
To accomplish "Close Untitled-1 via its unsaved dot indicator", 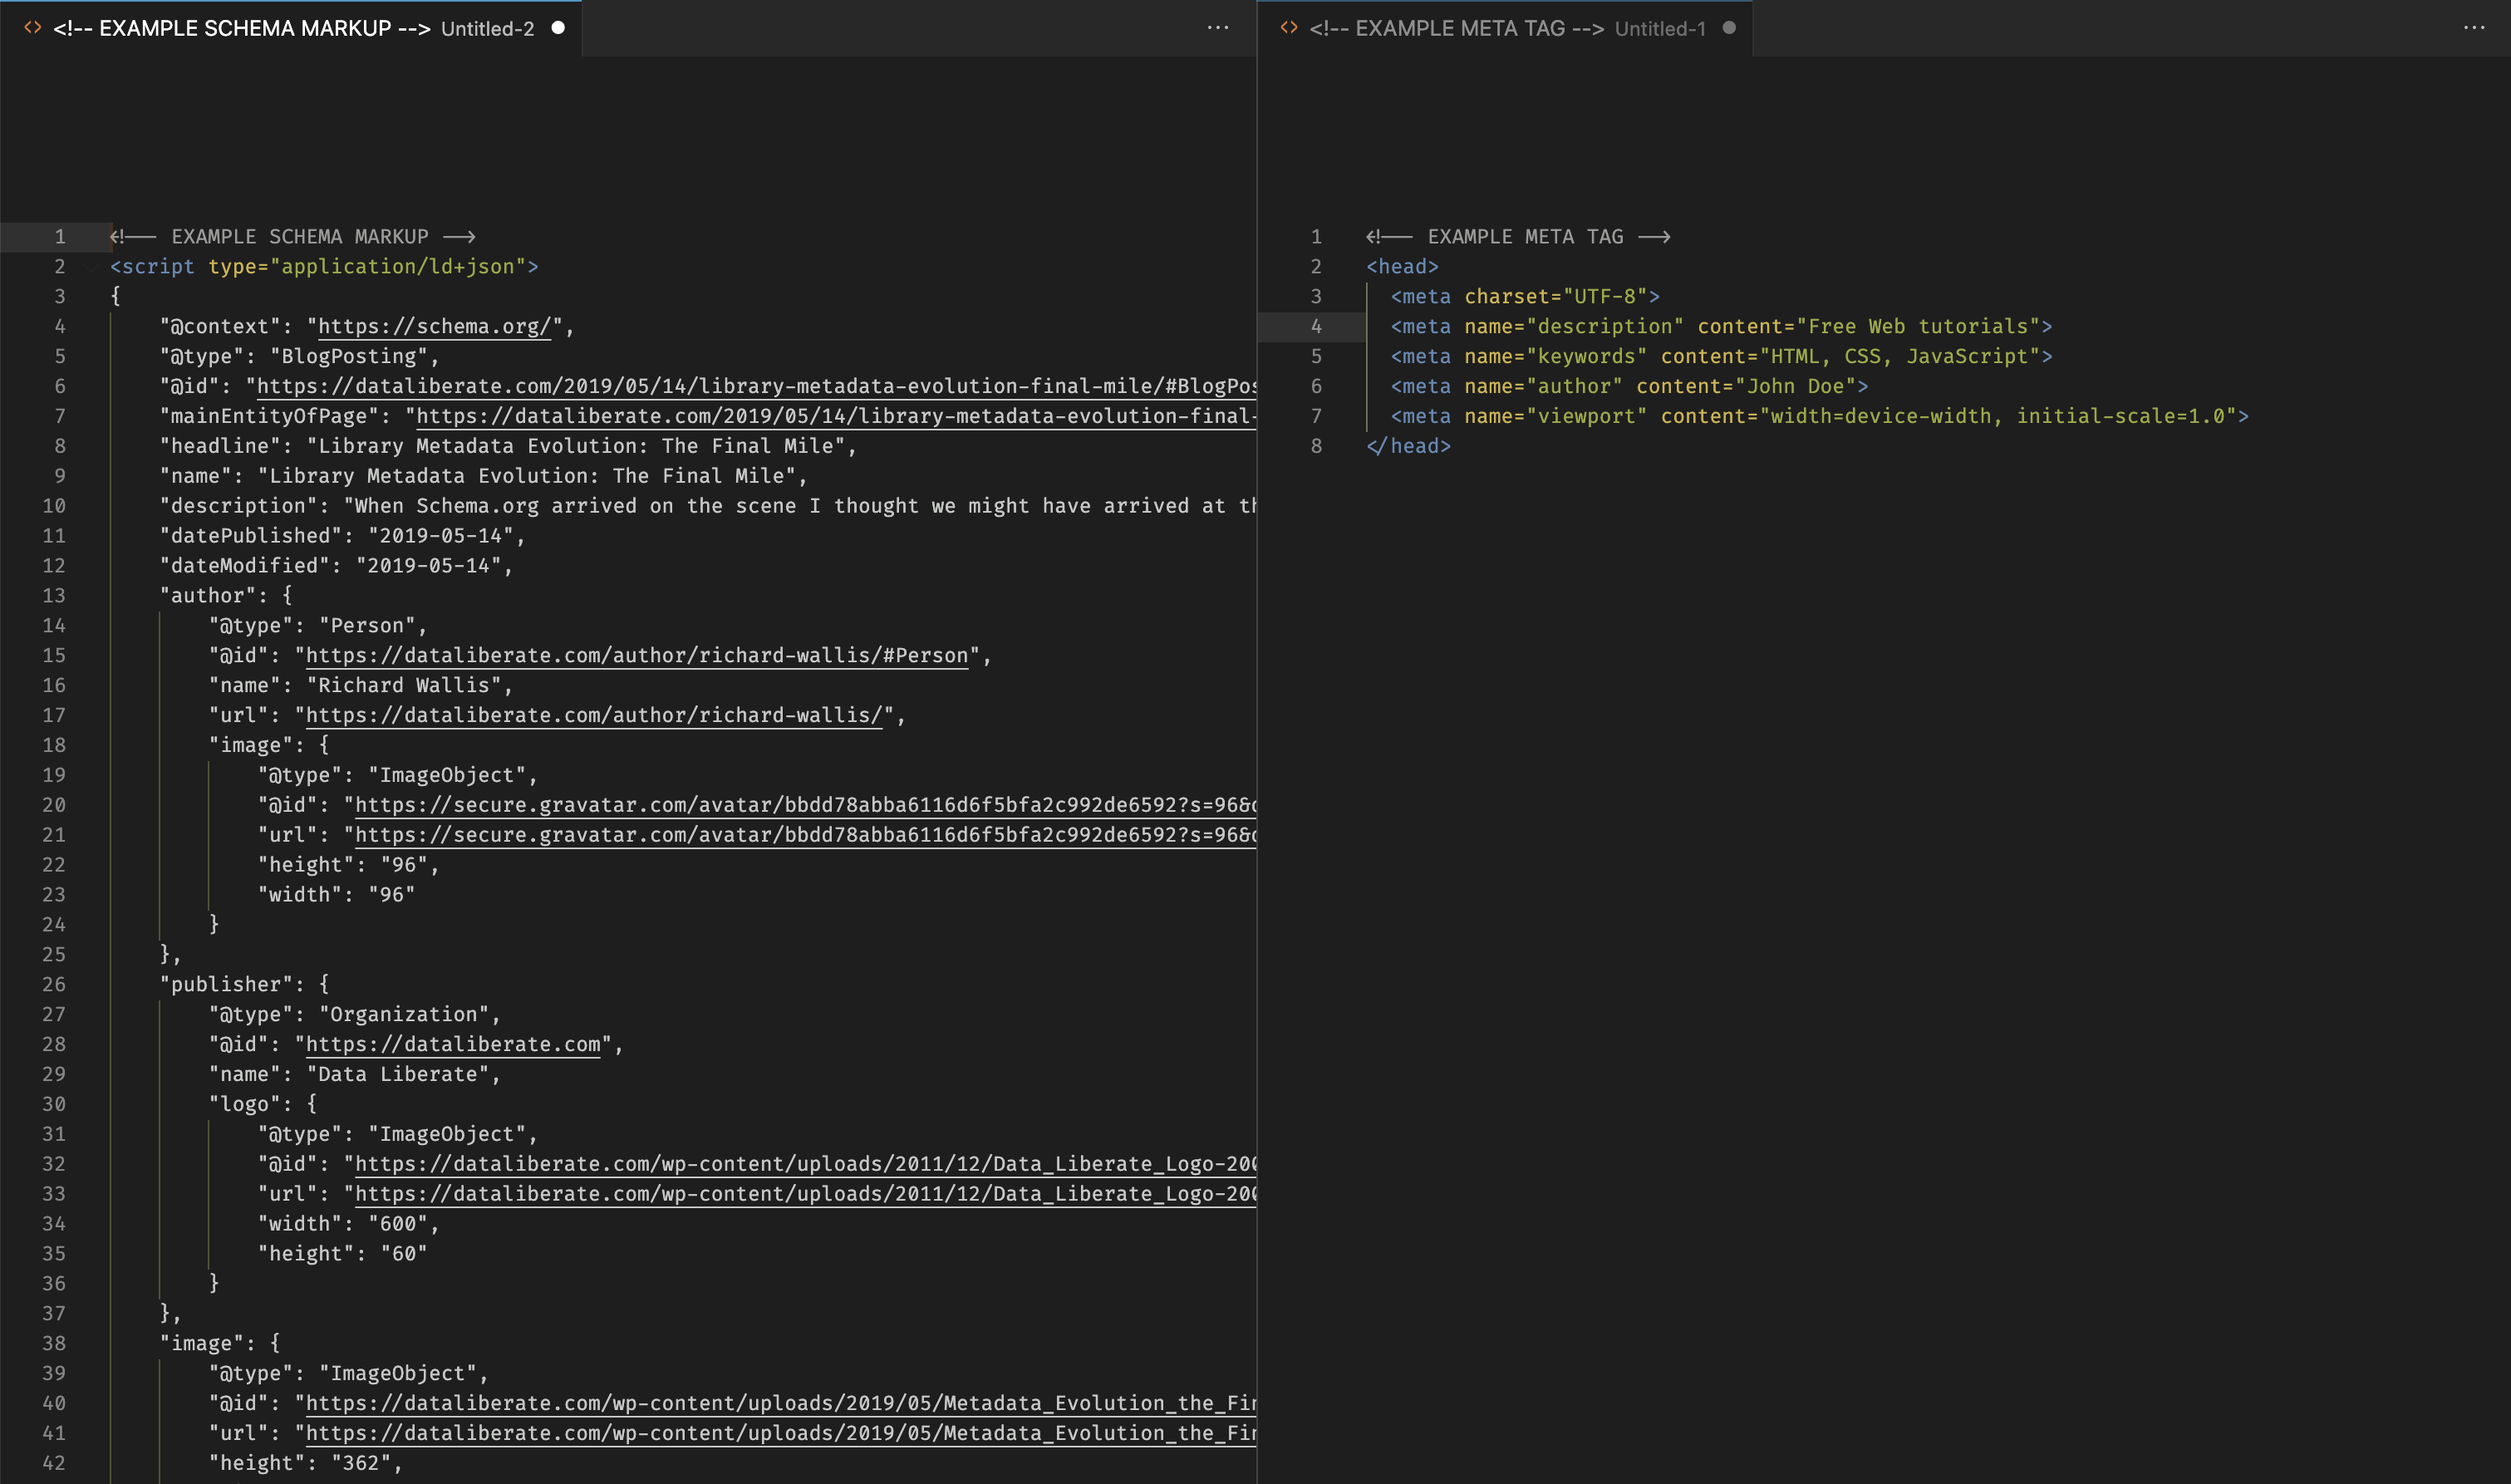I will [1729, 28].
